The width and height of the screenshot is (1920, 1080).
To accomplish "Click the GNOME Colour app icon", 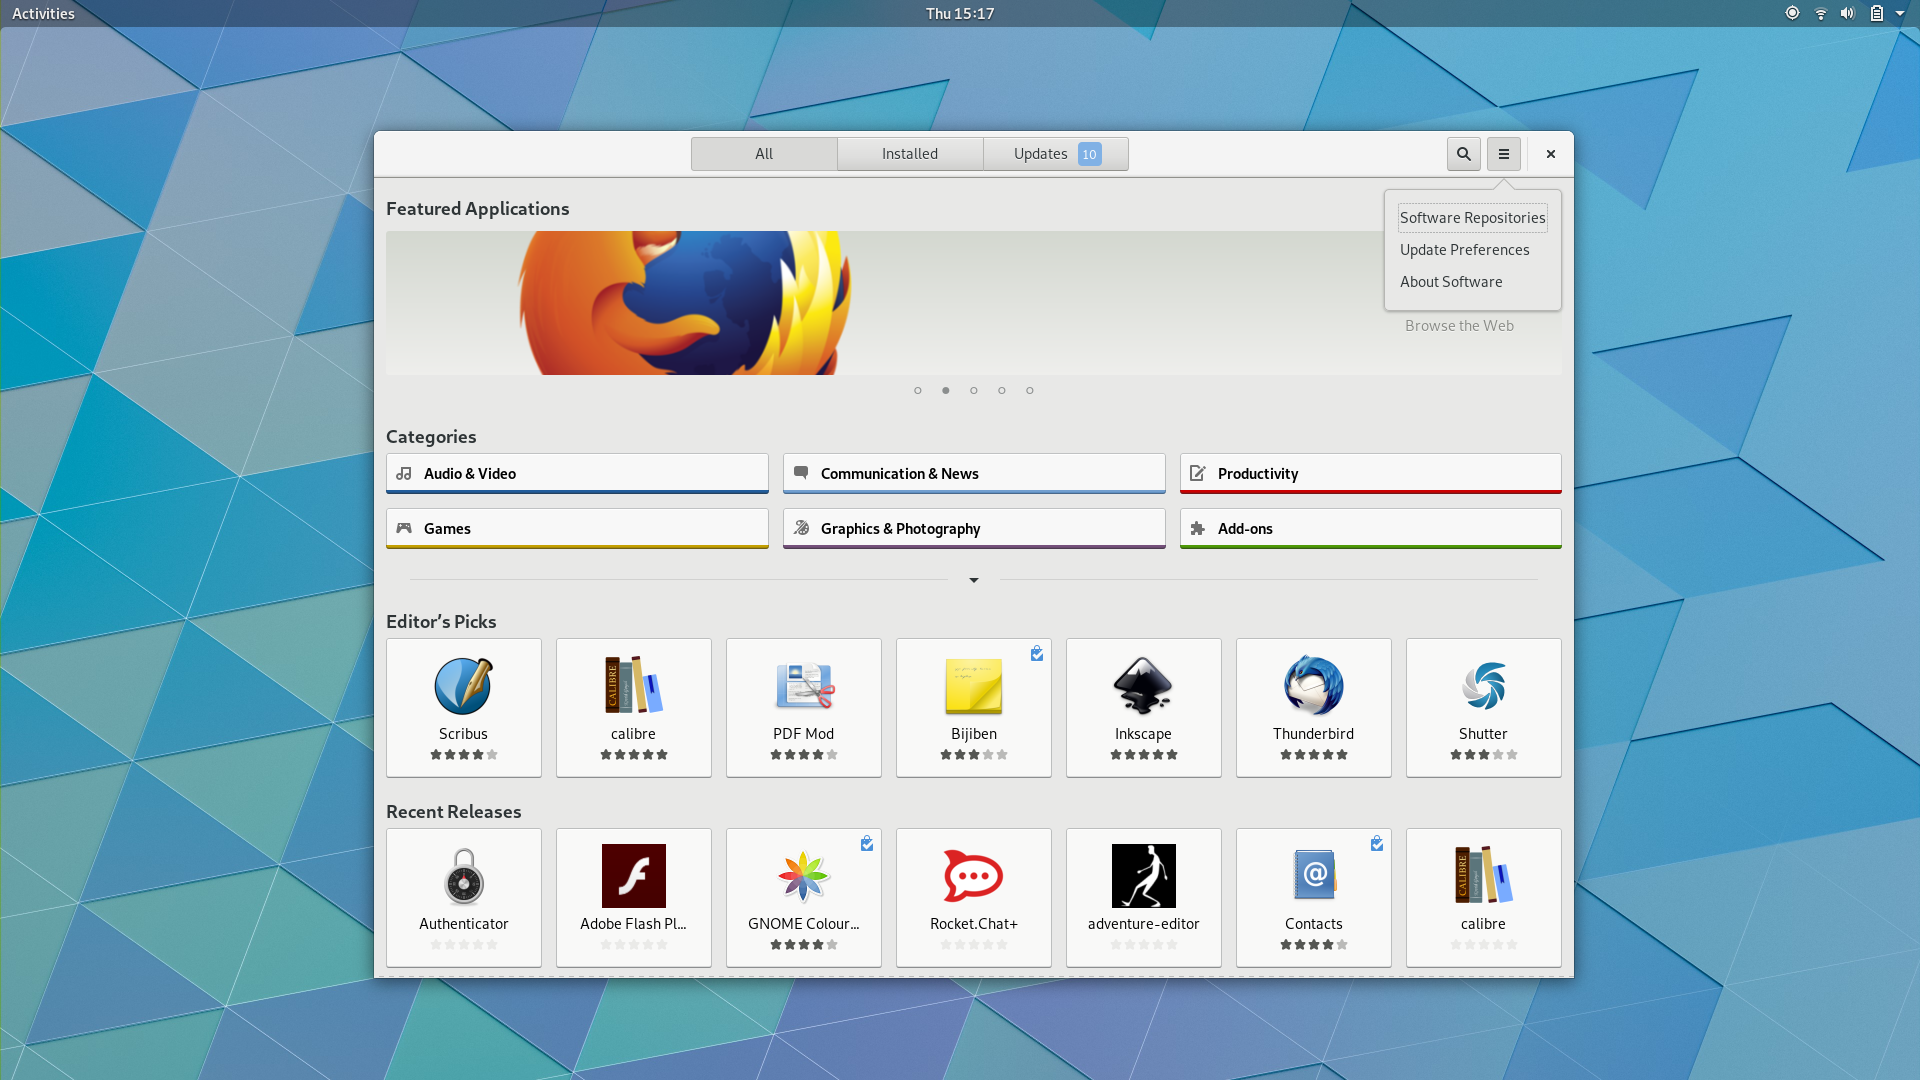I will coord(803,876).
